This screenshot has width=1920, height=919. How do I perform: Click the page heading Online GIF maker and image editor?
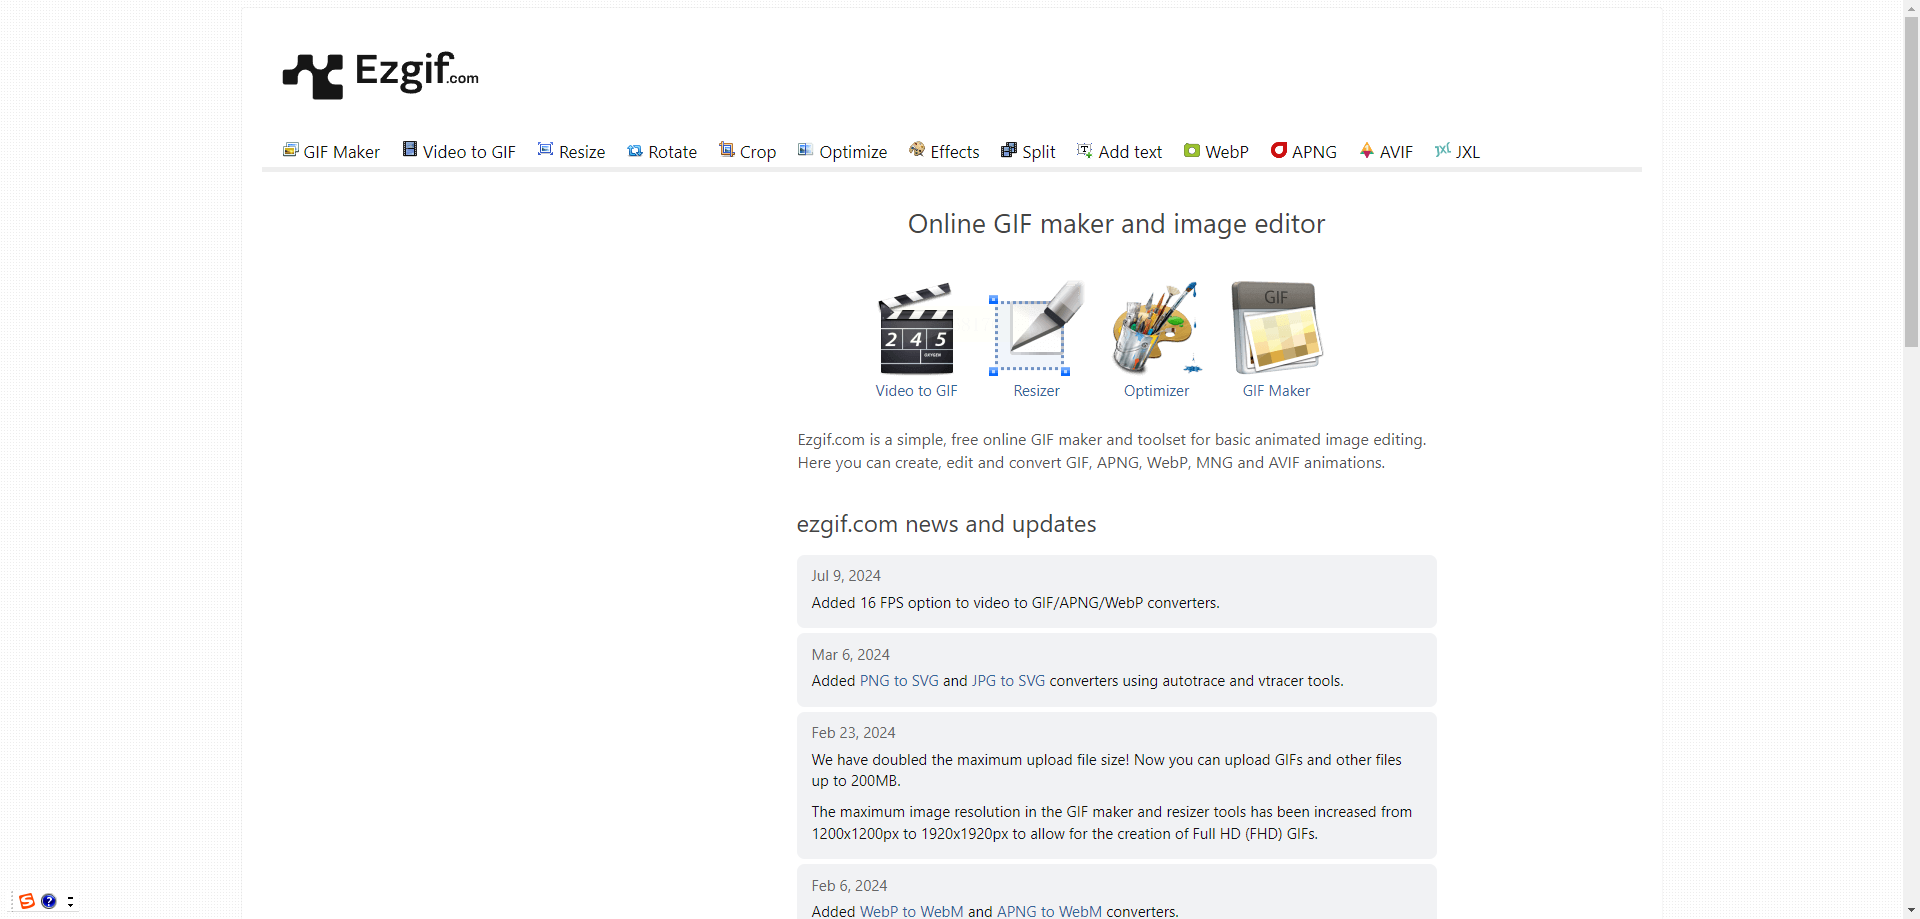pyautogui.click(x=1116, y=224)
